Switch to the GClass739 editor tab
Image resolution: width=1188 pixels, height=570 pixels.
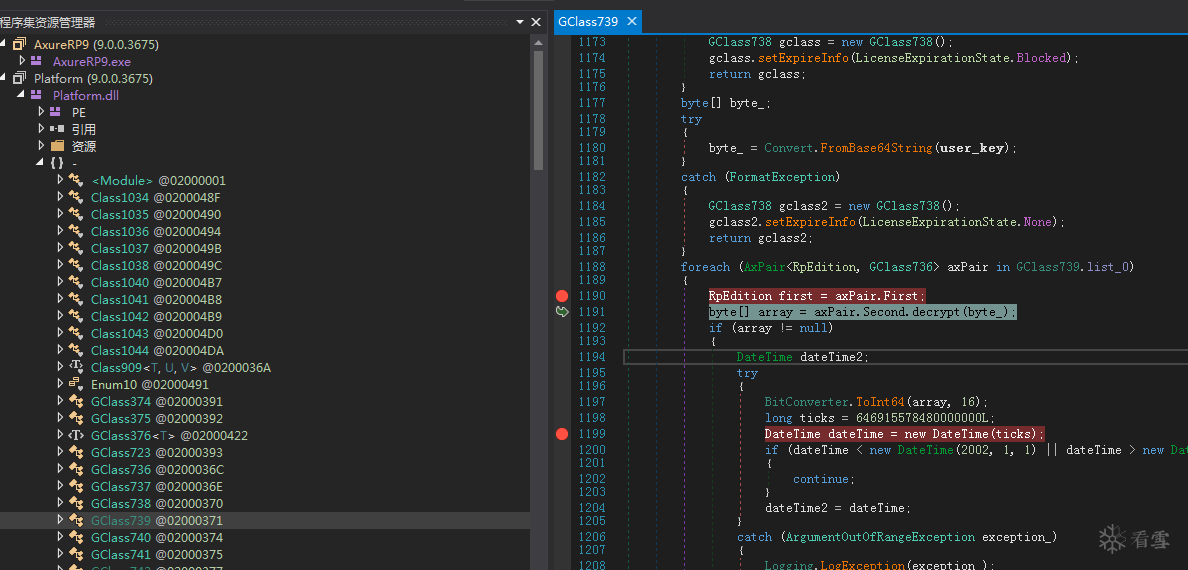[588, 22]
